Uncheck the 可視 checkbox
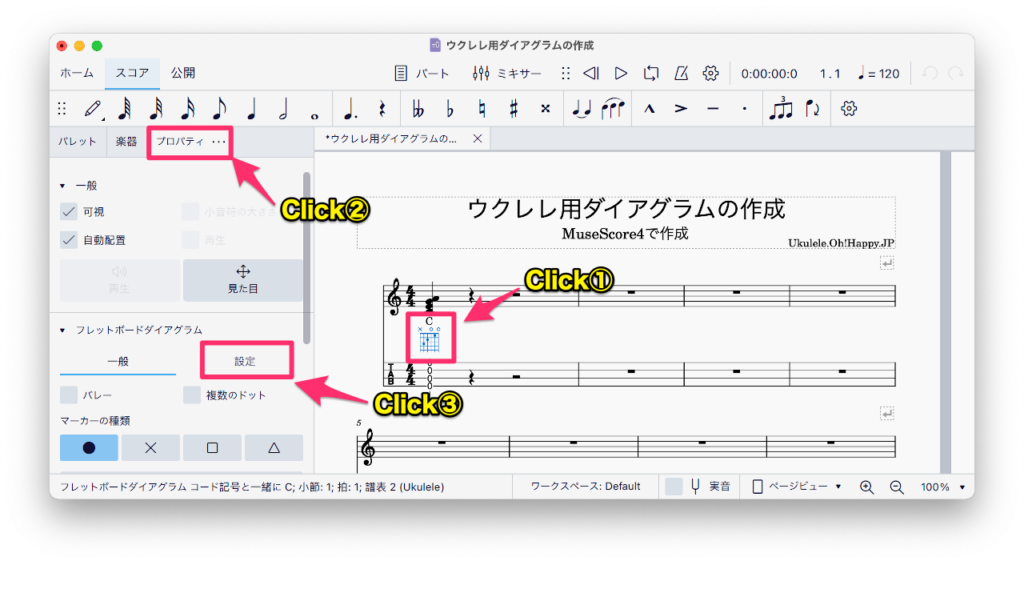The width and height of the screenshot is (1024, 597). (69, 211)
